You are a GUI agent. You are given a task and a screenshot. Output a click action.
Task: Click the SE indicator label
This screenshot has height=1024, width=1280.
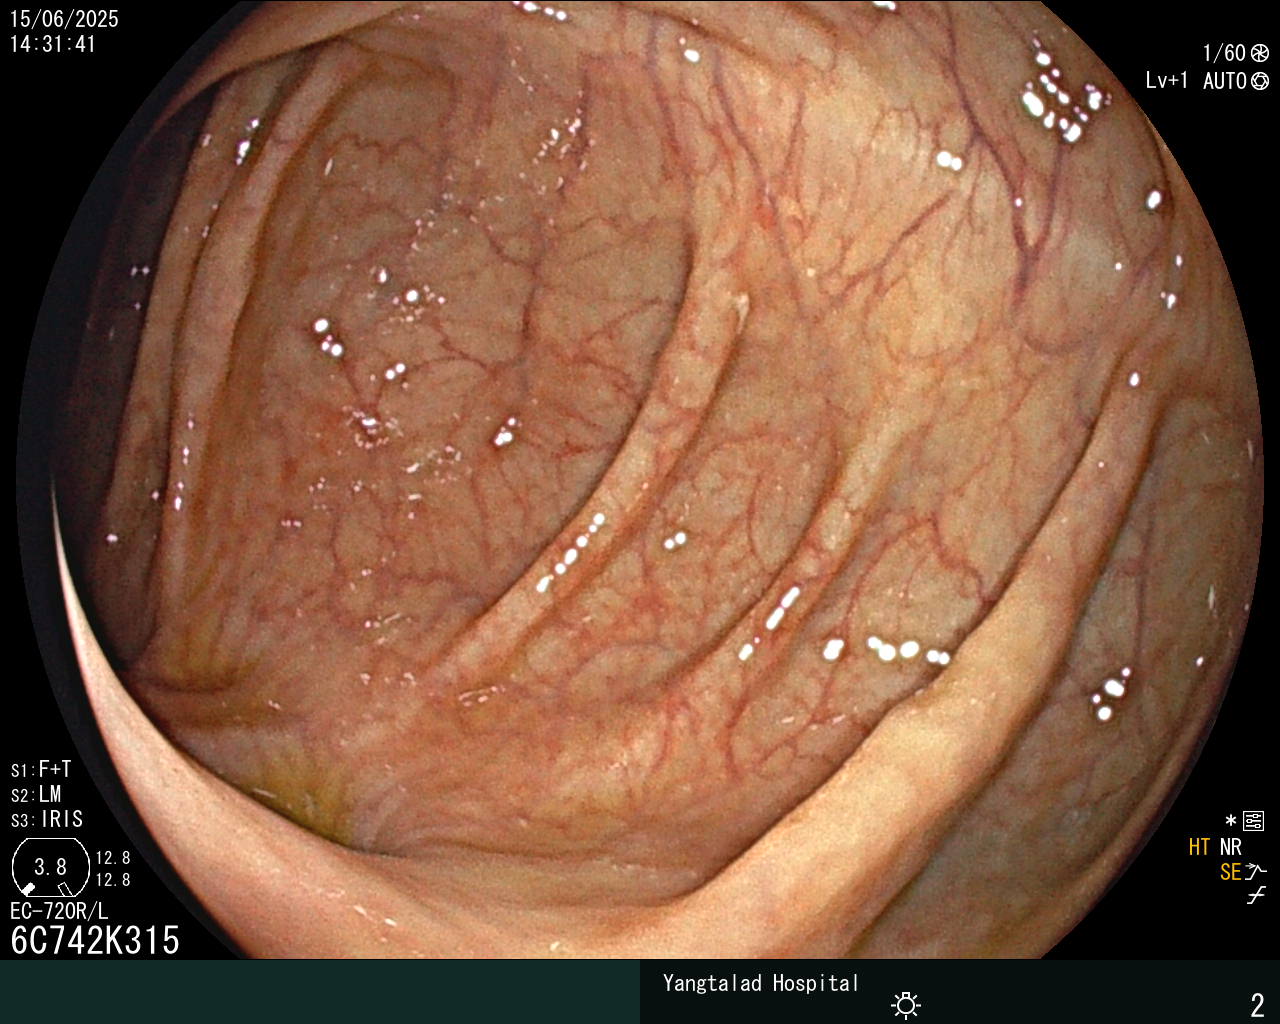click(x=1231, y=872)
